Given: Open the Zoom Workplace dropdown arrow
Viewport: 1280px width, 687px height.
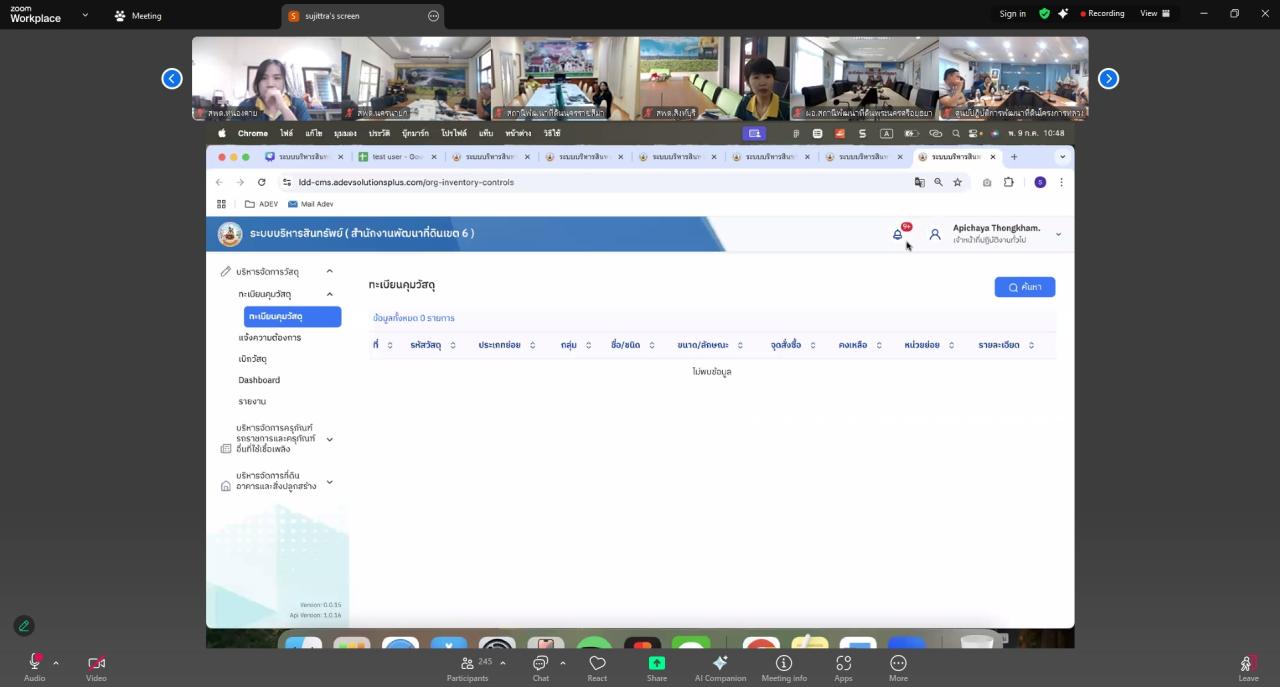Looking at the screenshot, I should click(x=85, y=15).
